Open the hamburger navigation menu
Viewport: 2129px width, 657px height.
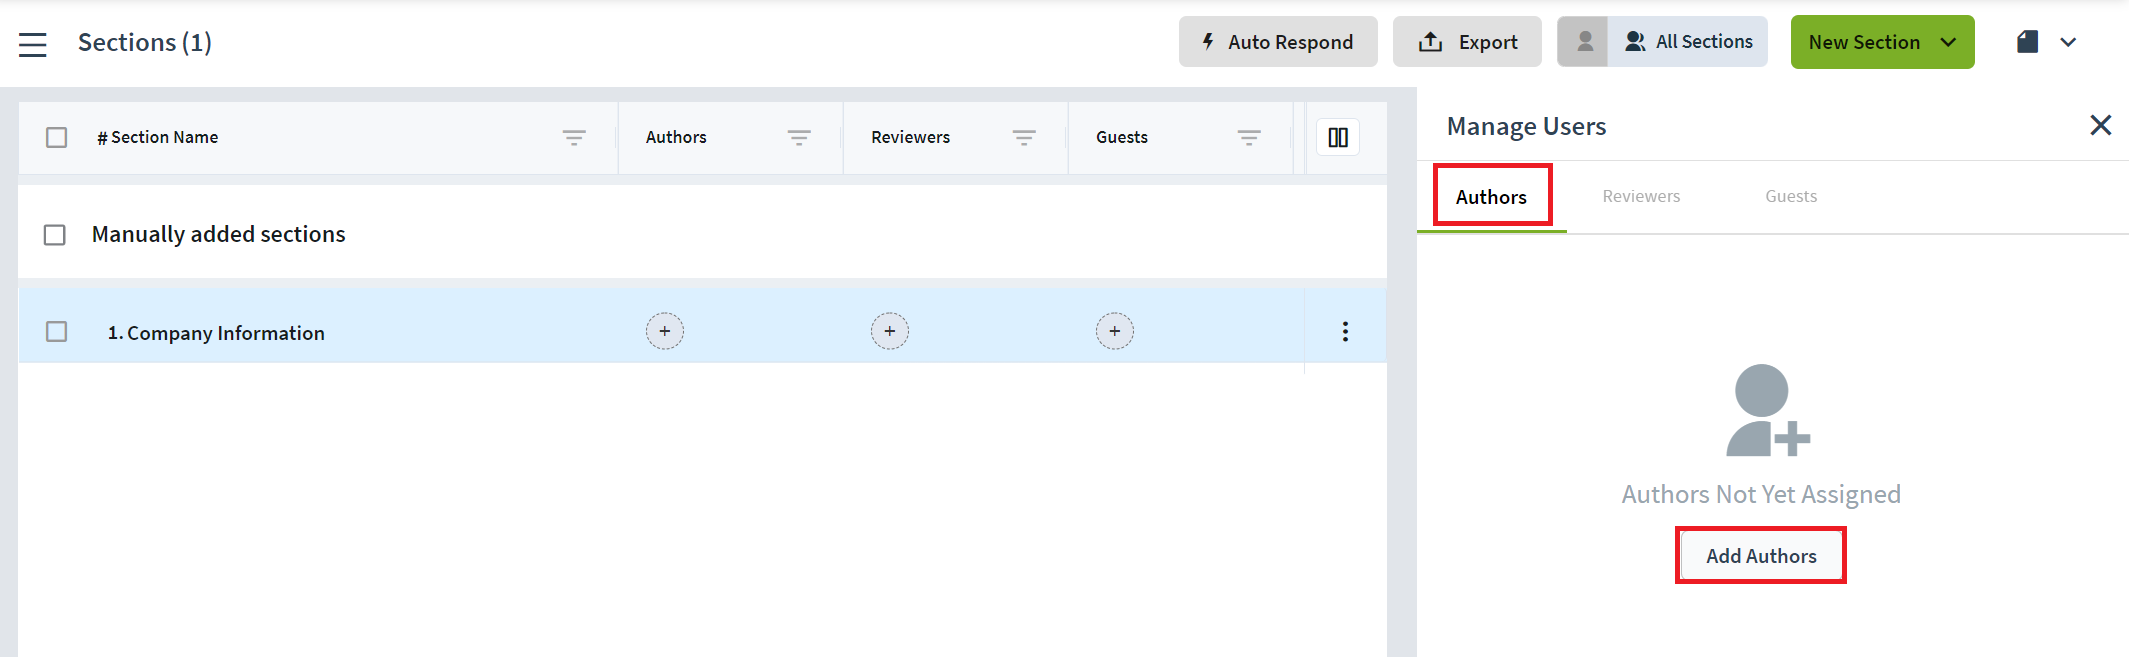33,44
